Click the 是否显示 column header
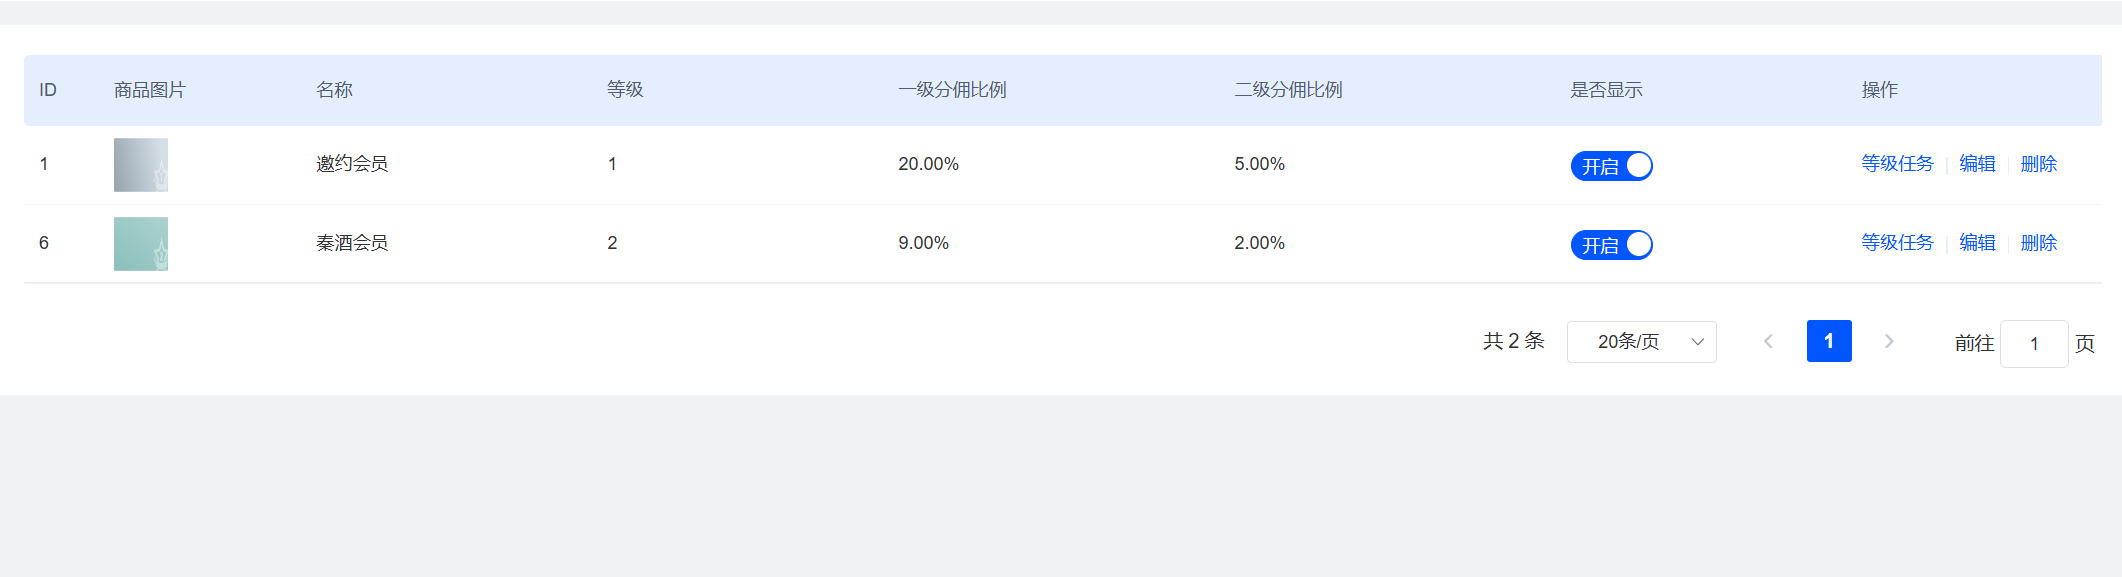2122x577 pixels. 1606,90
